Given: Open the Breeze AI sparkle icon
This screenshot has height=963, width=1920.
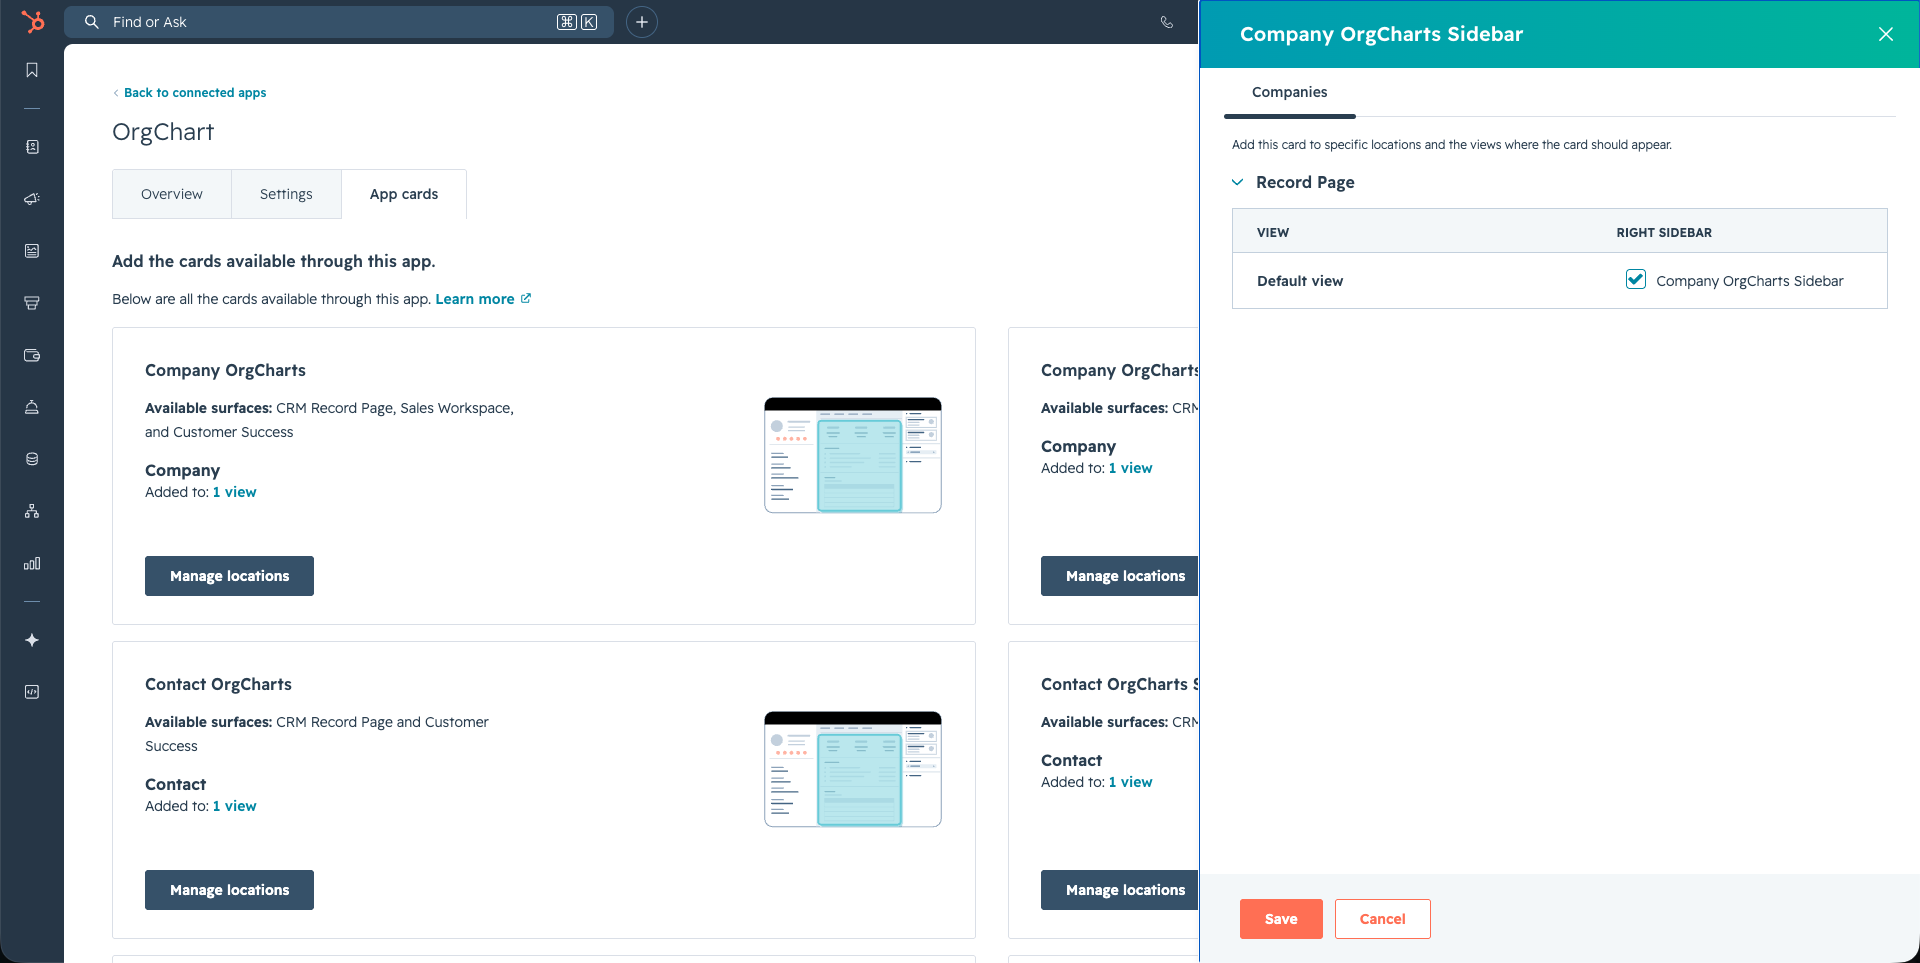Looking at the screenshot, I should click(x=32, y=640).
